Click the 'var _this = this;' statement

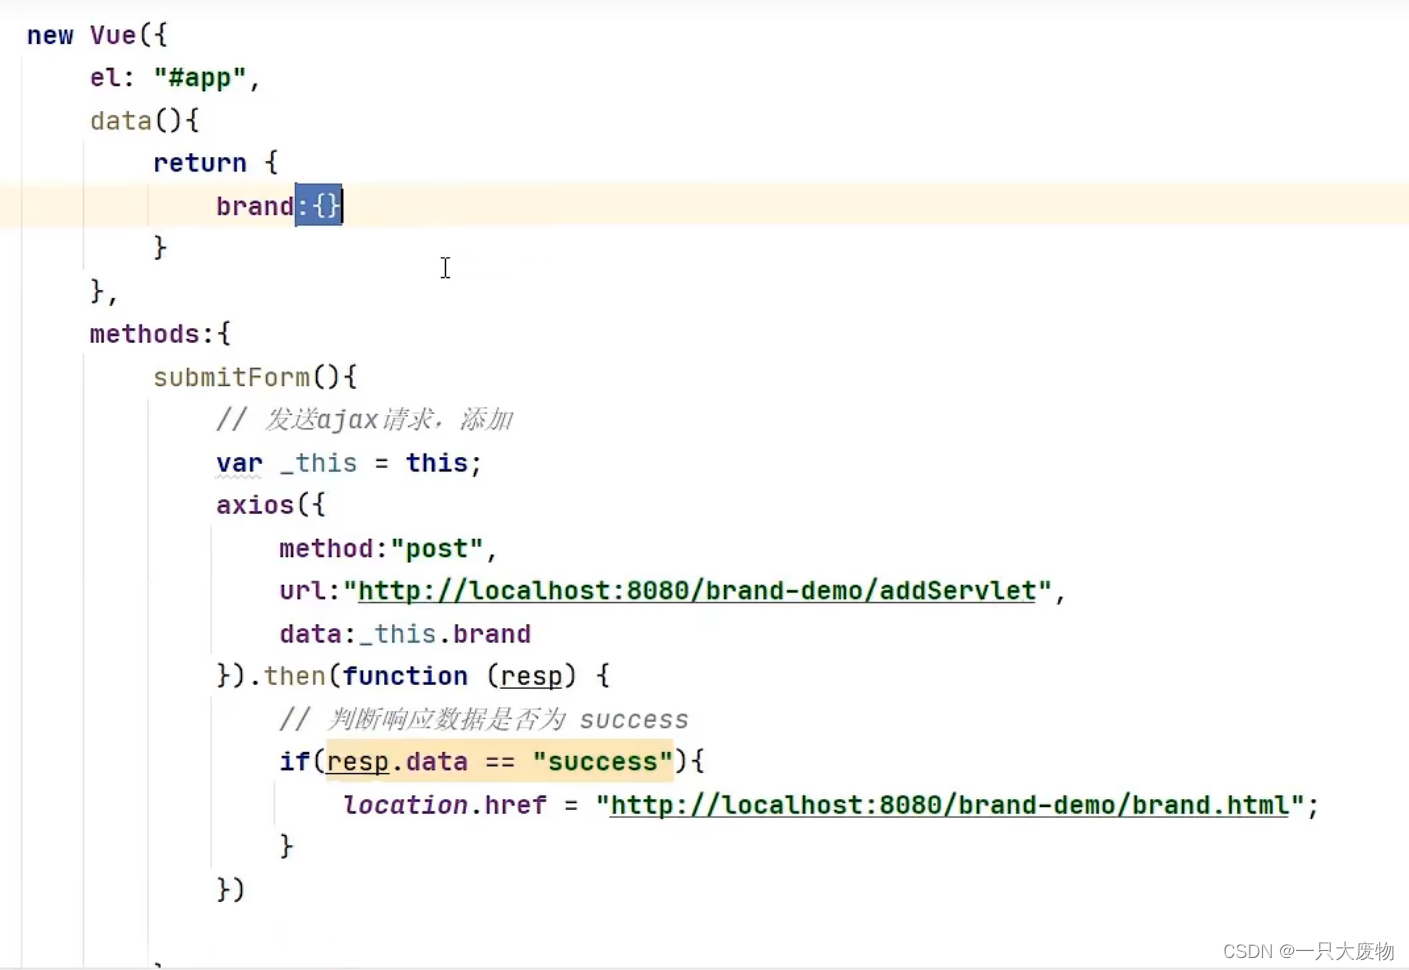click(x=349, y=463)
